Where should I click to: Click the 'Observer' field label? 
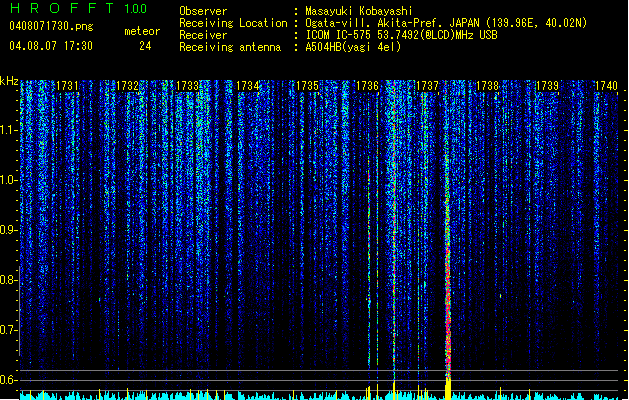pos(203,11)
